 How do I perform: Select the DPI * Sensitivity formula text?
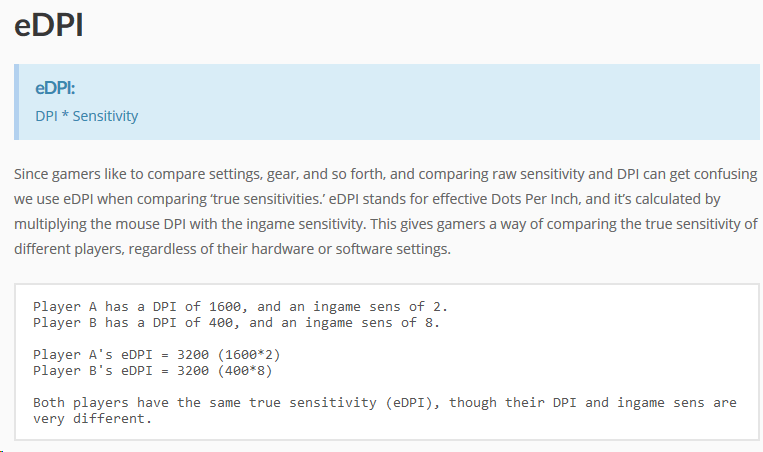[x=87, y=116]
